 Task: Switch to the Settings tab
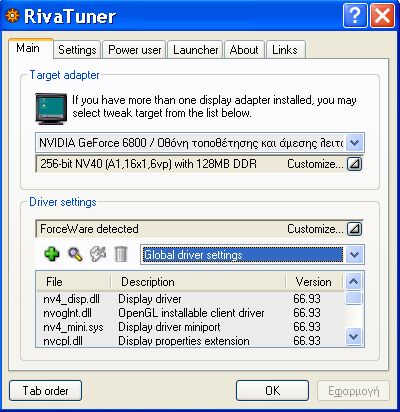(77, 50)
